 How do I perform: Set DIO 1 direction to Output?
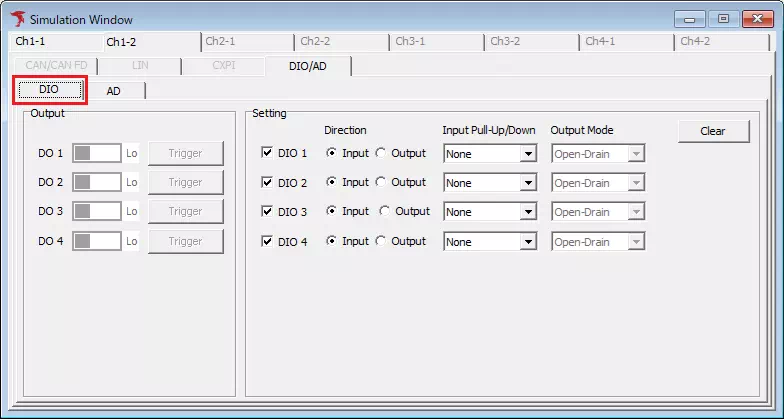point(381,154)
